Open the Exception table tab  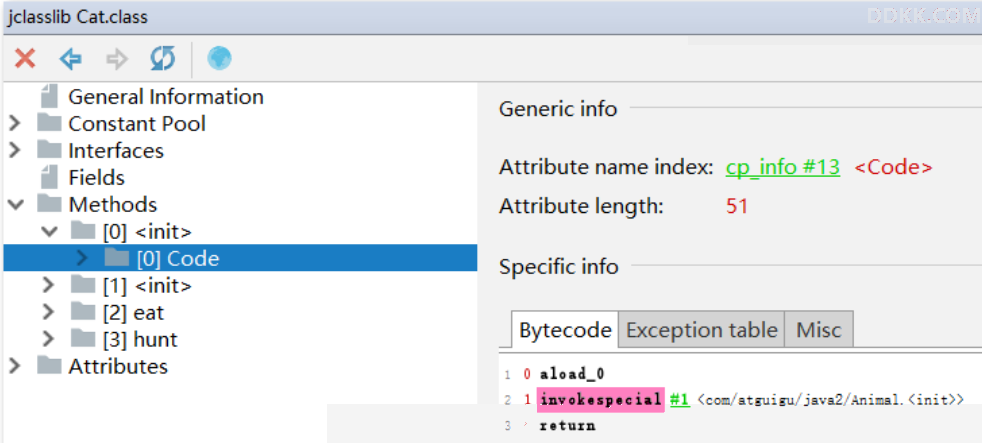click(x=701, y=330)
